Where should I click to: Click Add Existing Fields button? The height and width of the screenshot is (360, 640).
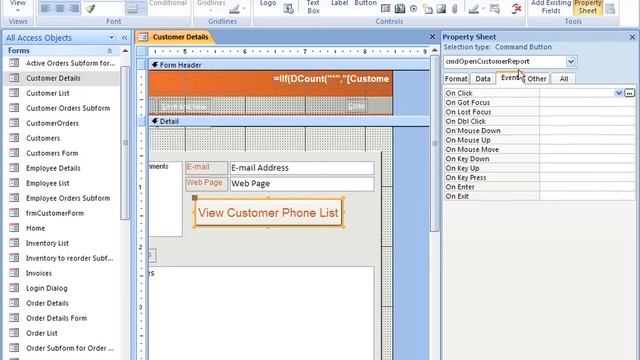551,7
